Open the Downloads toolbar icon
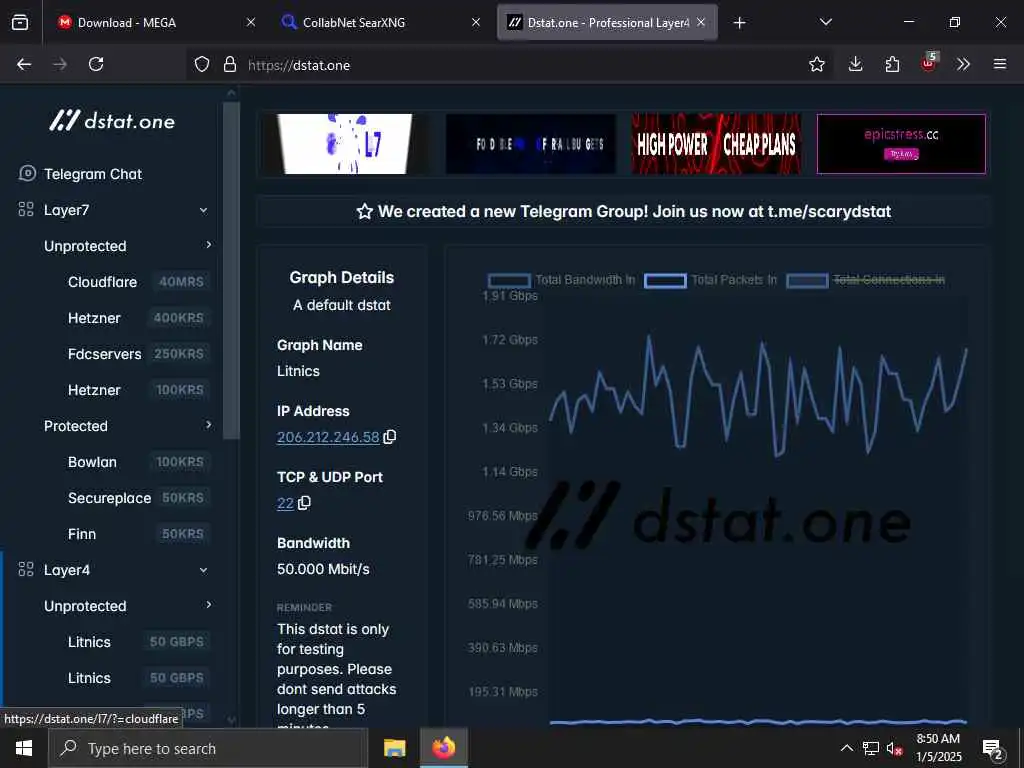 pos(856,64)
